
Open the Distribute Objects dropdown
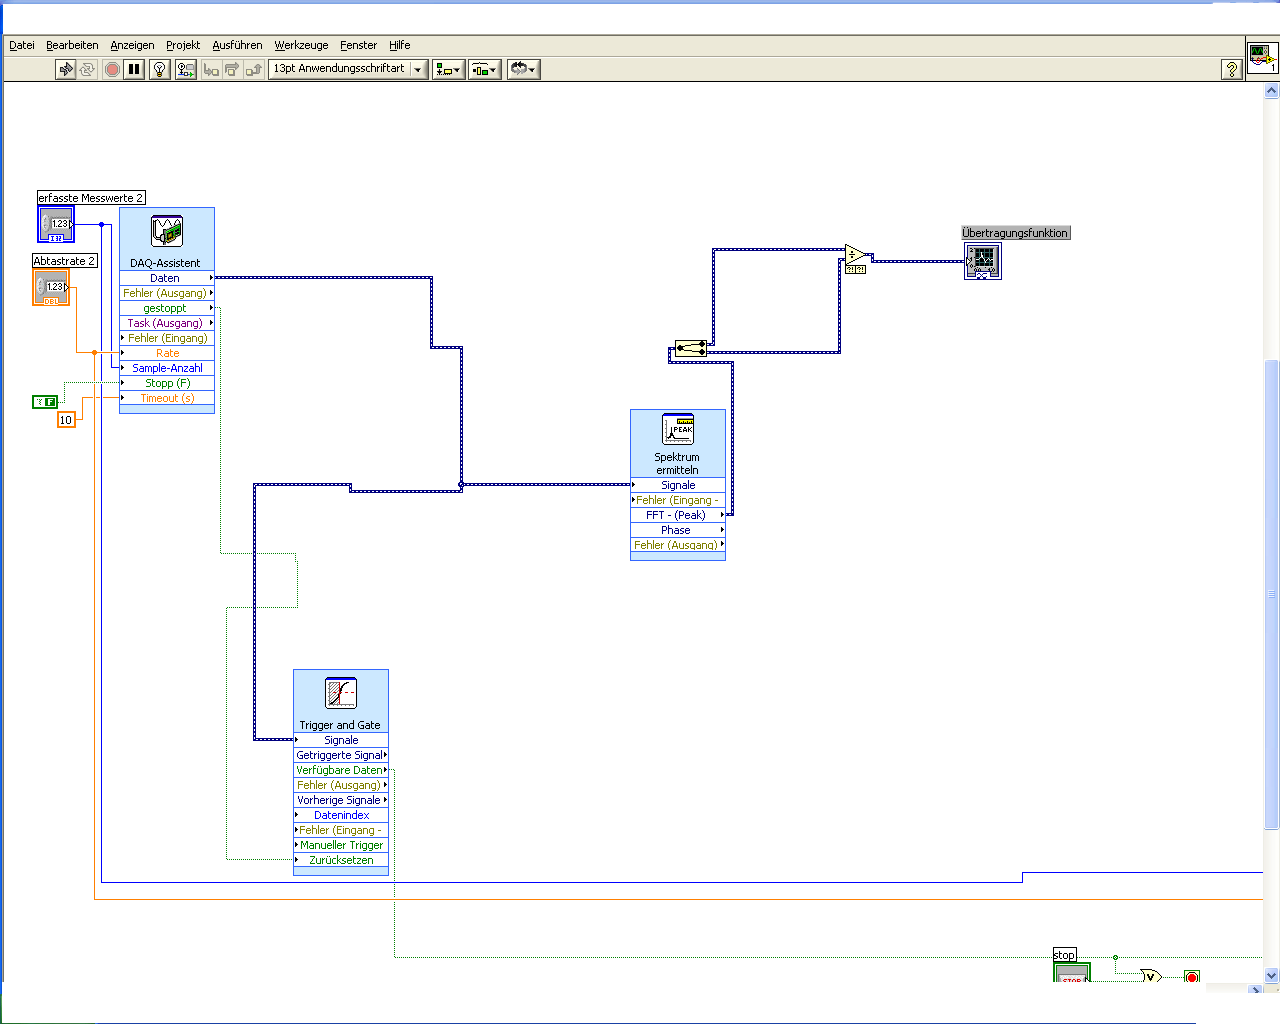tap(485, 69)
